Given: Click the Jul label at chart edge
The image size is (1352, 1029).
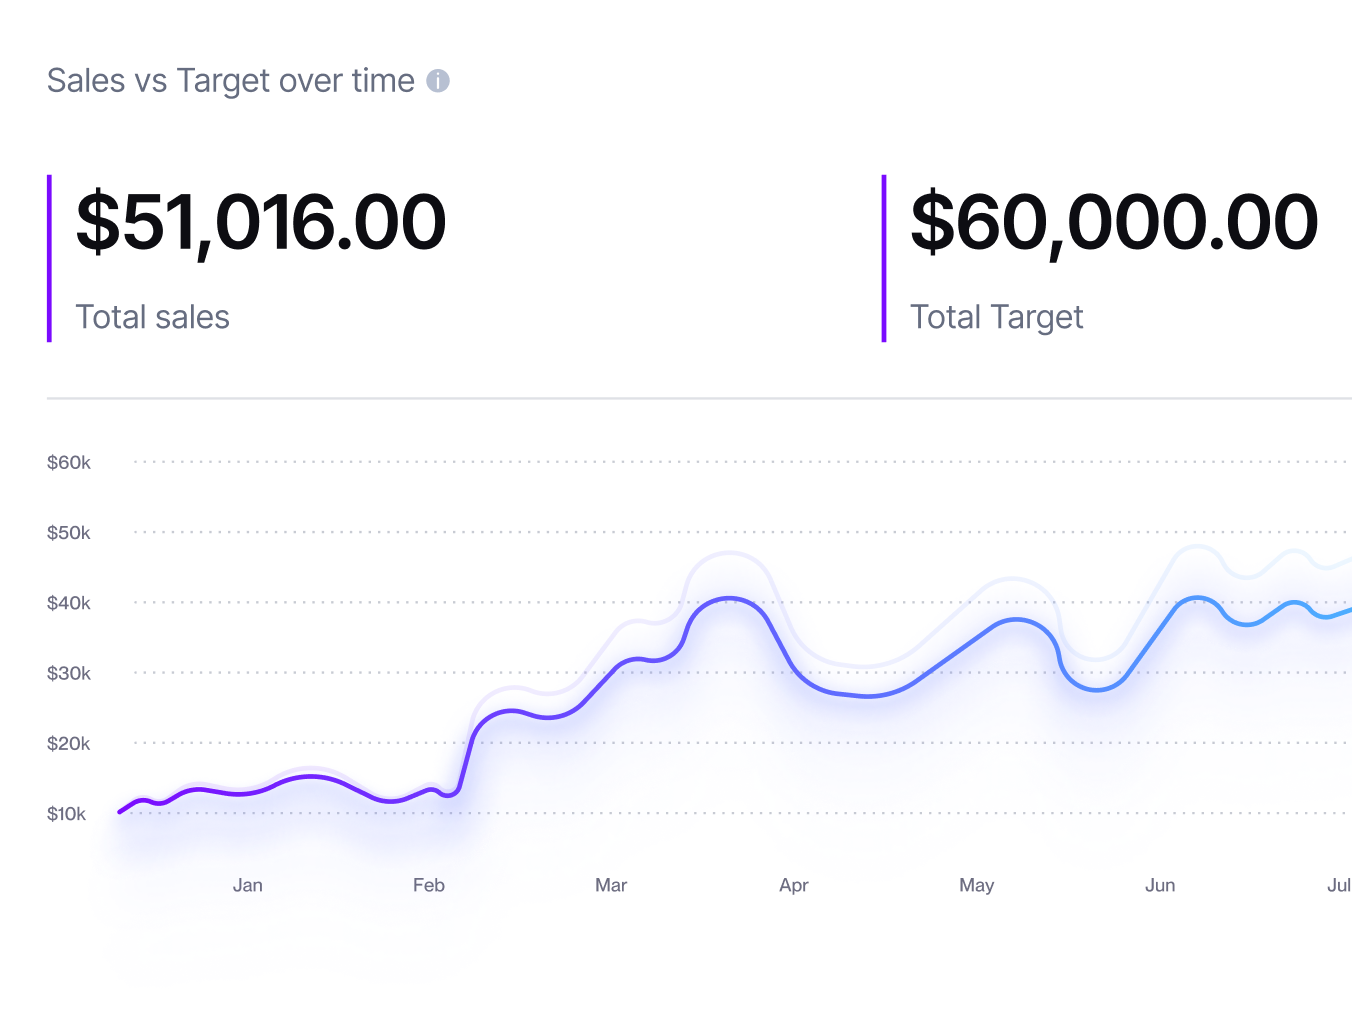Looking at the screenshot, I should pyautogui.click(x=1339, y=885).
